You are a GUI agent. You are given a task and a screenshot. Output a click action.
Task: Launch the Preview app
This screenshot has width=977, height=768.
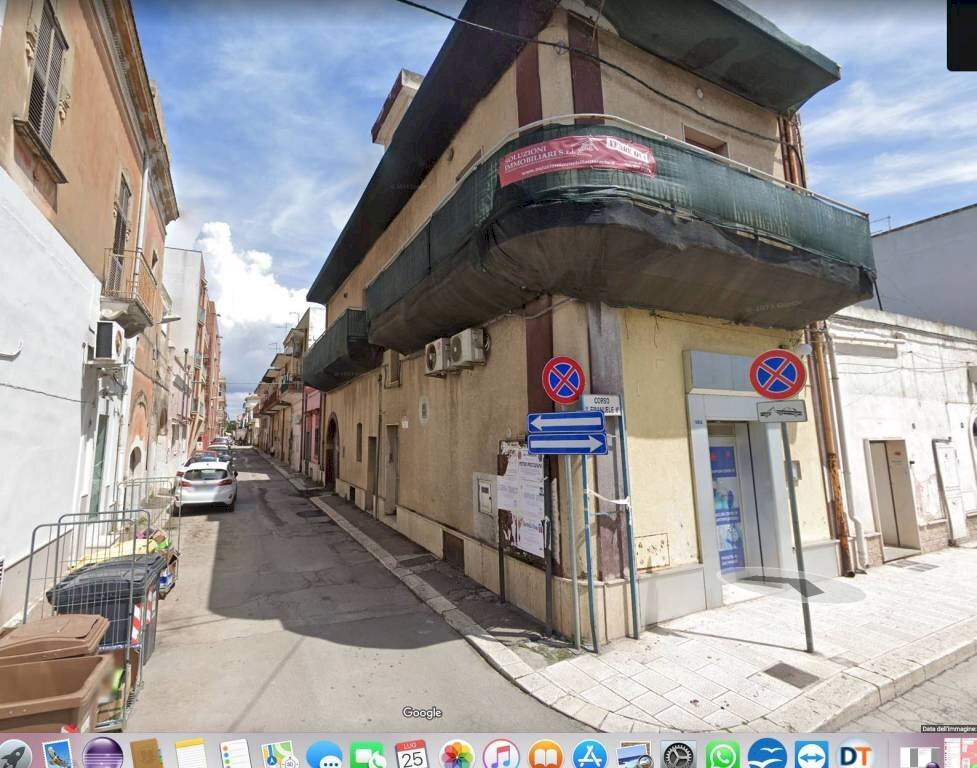click(x=634, y=753)
